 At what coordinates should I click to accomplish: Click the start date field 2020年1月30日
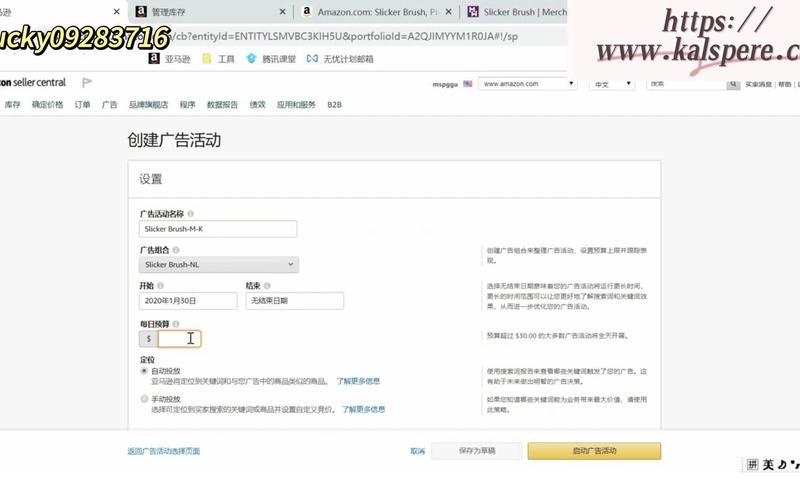tap(188, 301)
